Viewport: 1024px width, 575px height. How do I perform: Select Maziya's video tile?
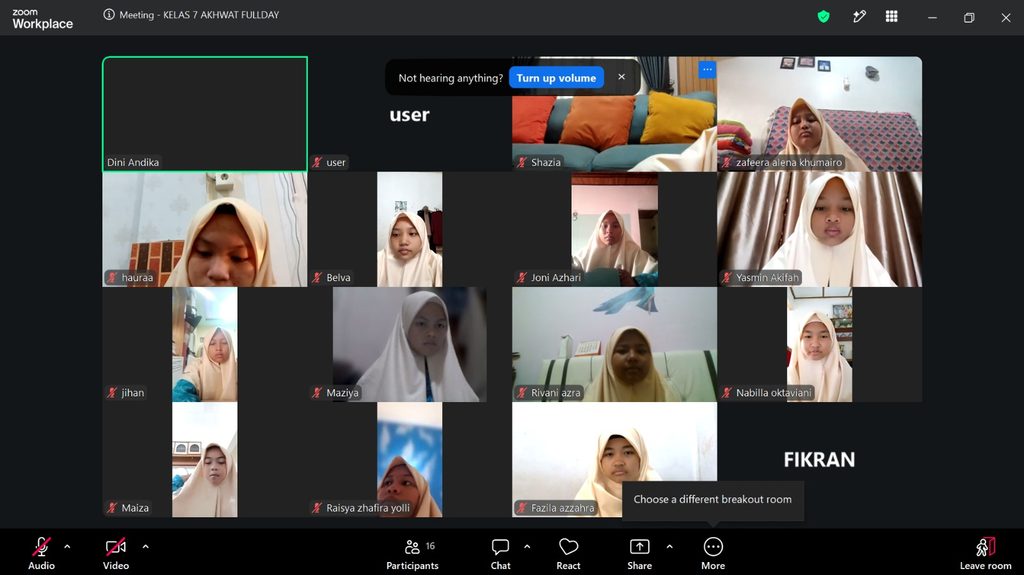(409, 344)
